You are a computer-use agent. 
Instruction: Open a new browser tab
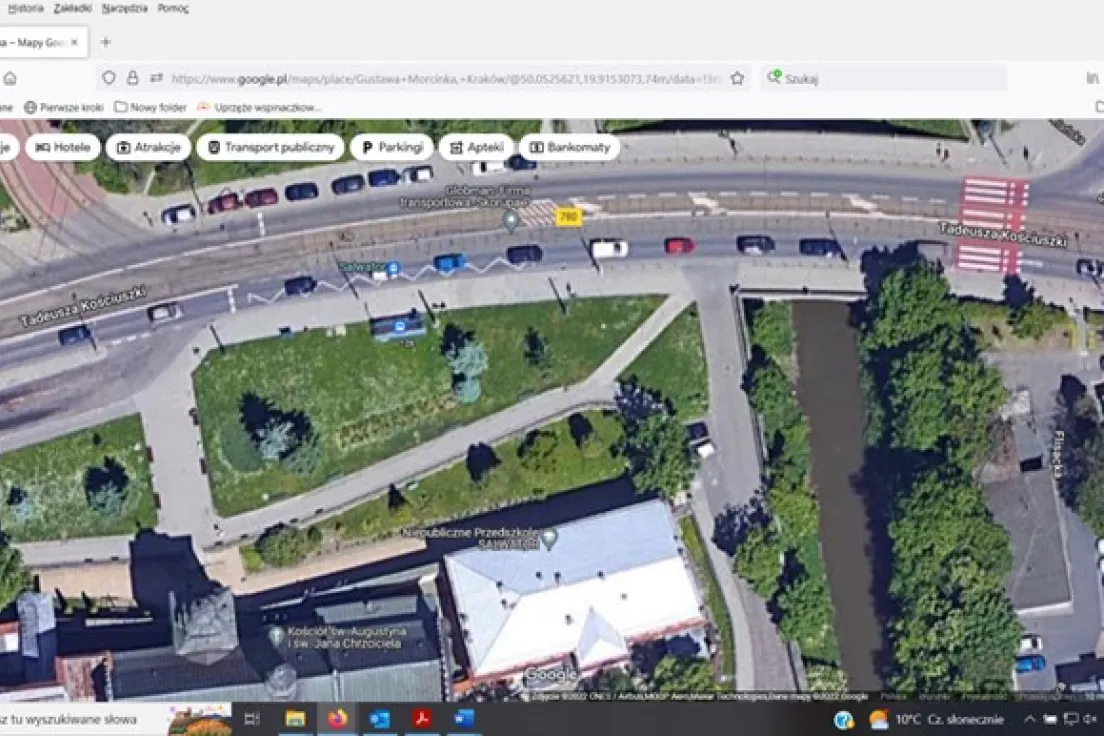click(x=106, y=42)
